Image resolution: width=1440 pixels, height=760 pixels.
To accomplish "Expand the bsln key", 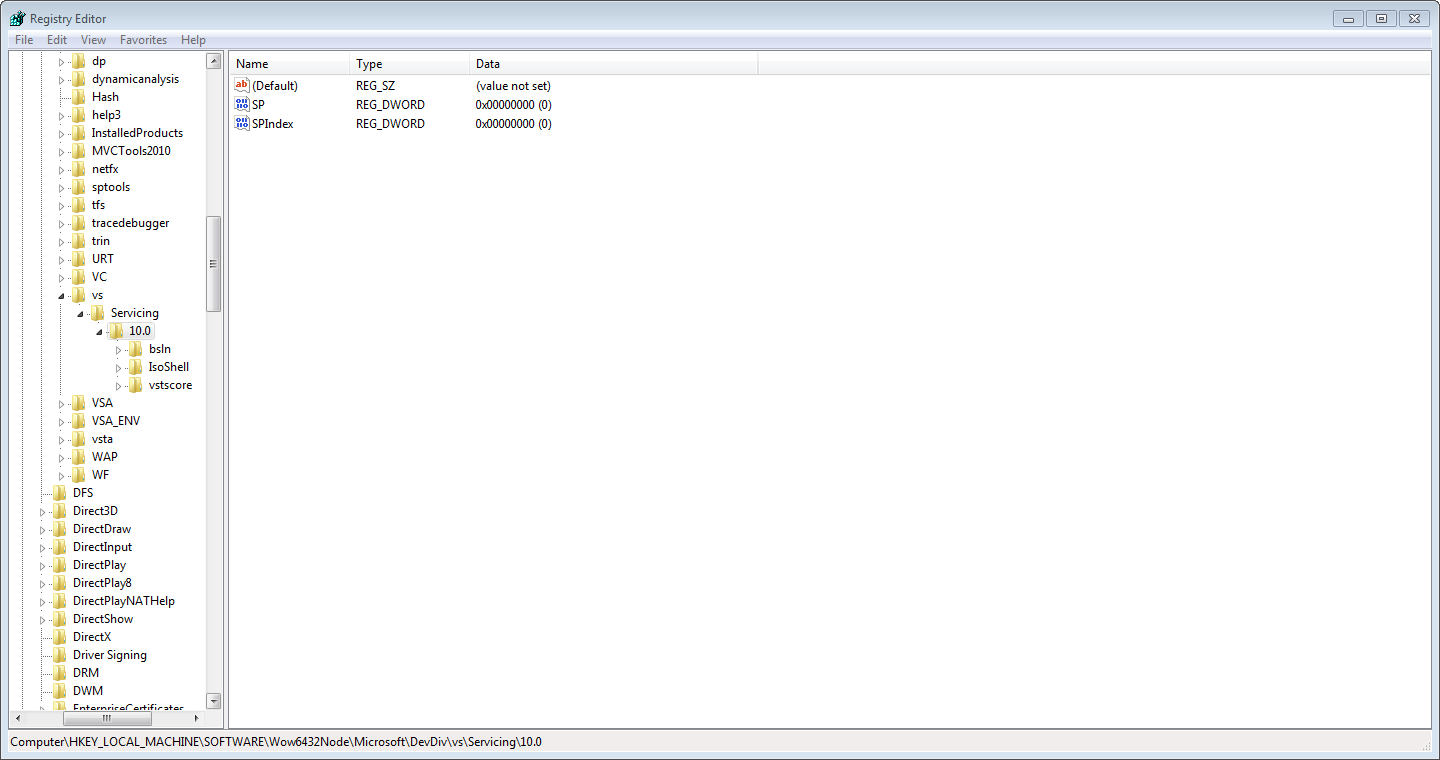I will click(x=118, y=348).
